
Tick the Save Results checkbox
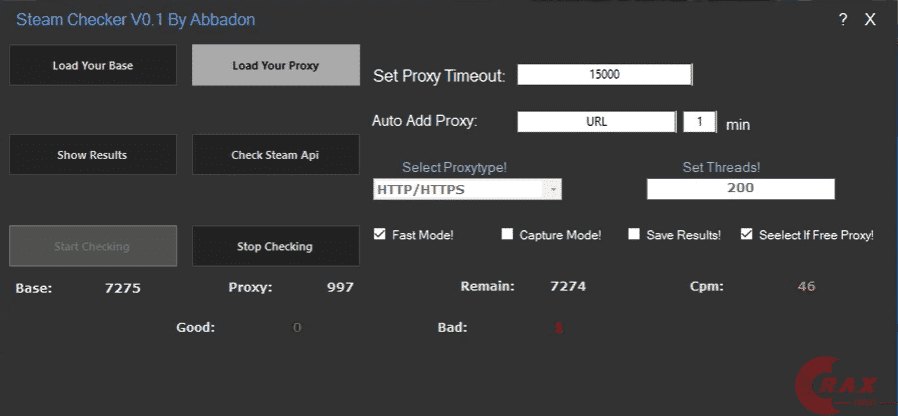[634, 234]
